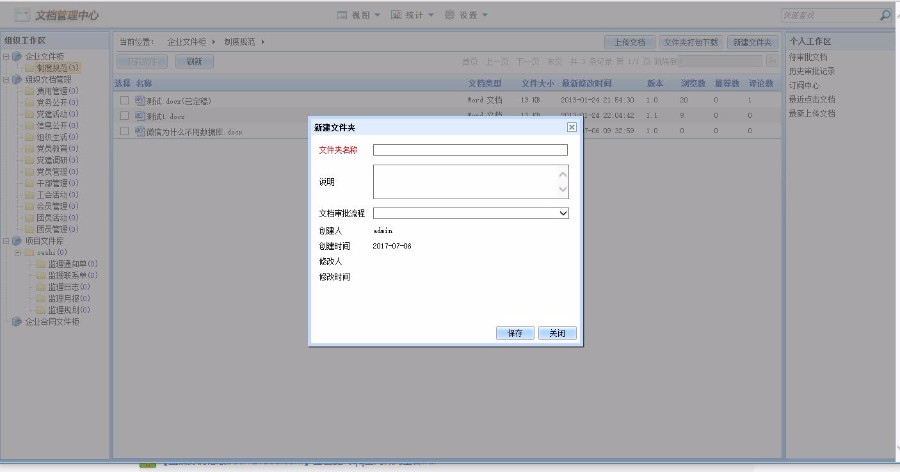Viewport: 900px width, 472px height.
Task: Select the third document row checkbox
Action: click(x=124, y=131)
